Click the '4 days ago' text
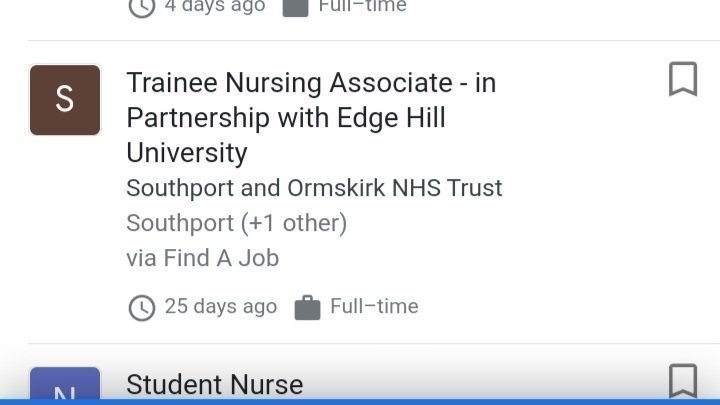 click(214, 6)
